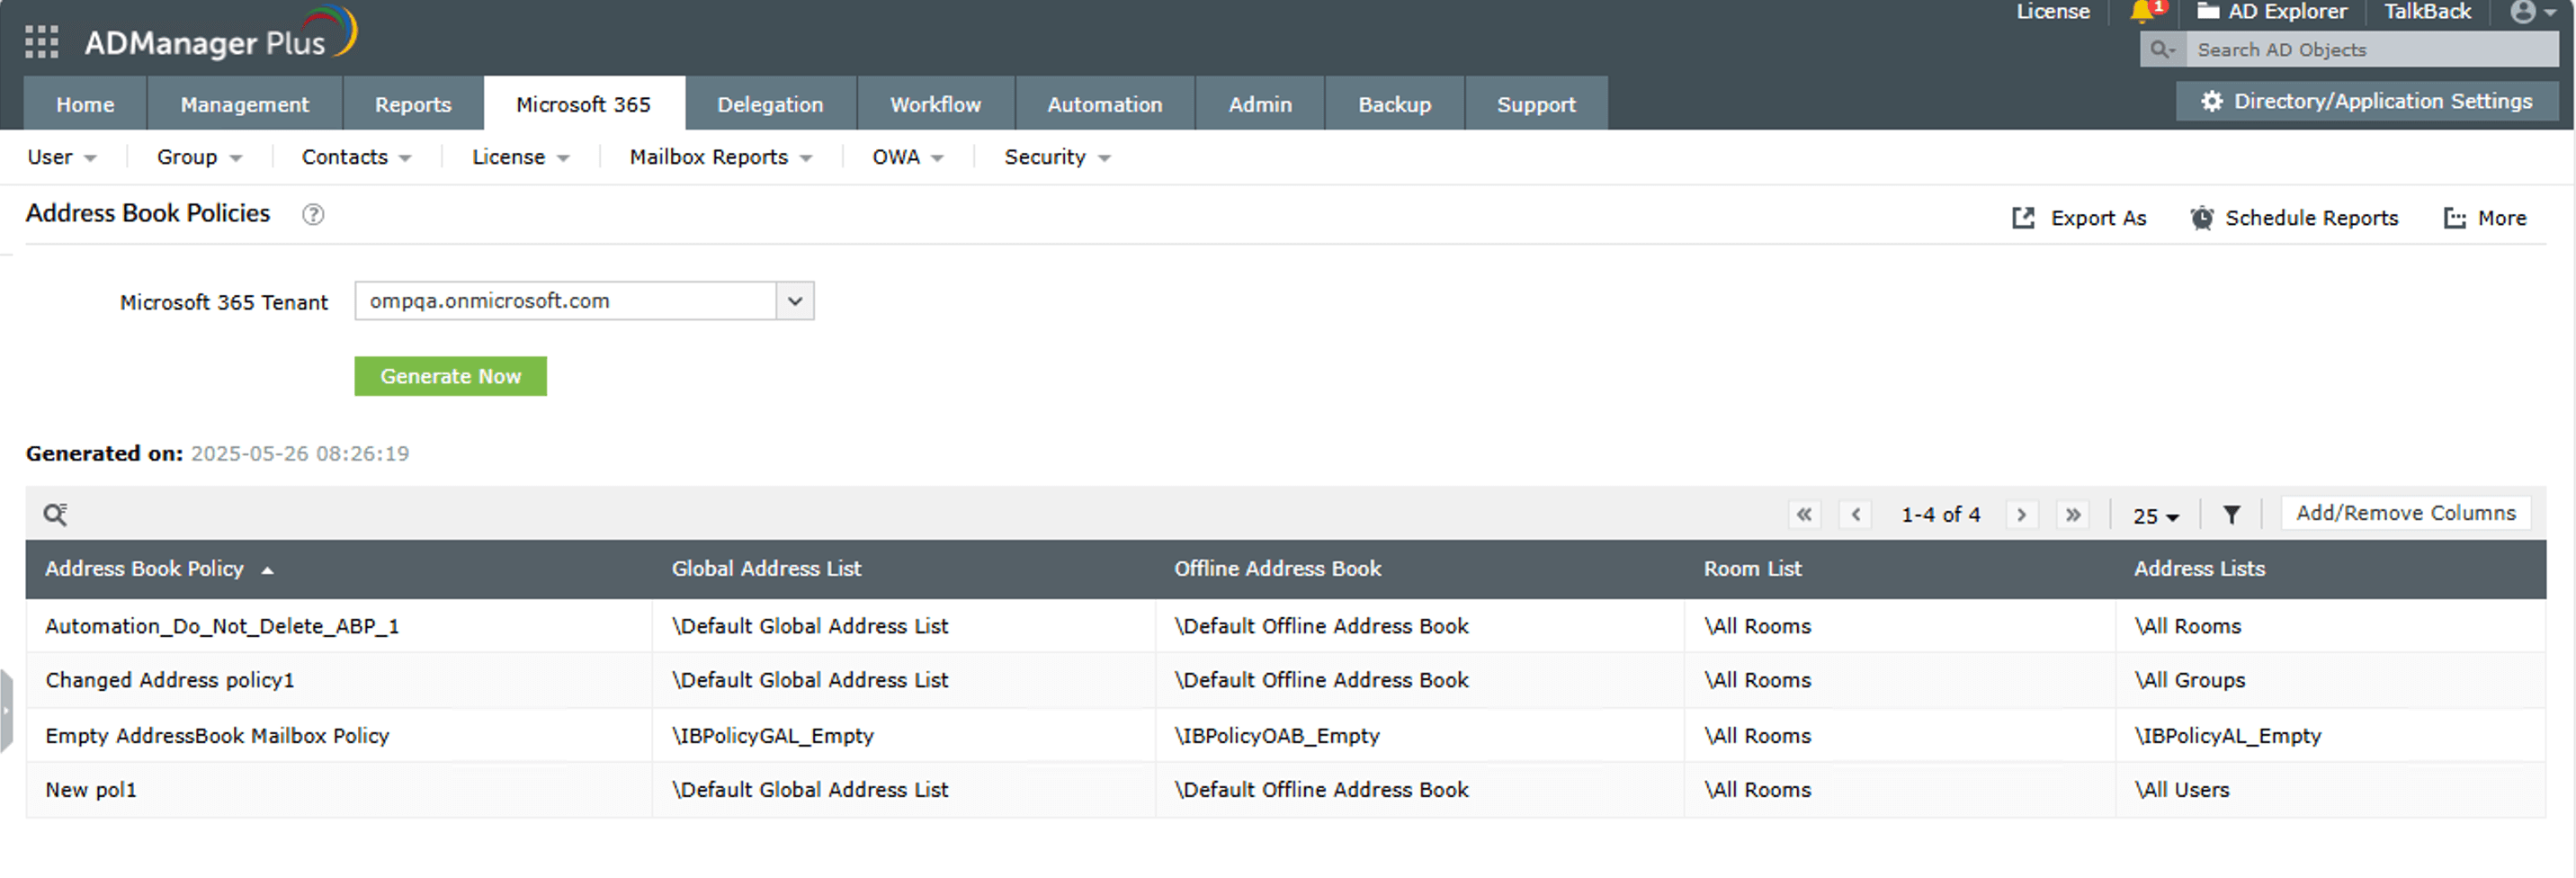Switch to the Delegation tab

[x=770, y=104]
